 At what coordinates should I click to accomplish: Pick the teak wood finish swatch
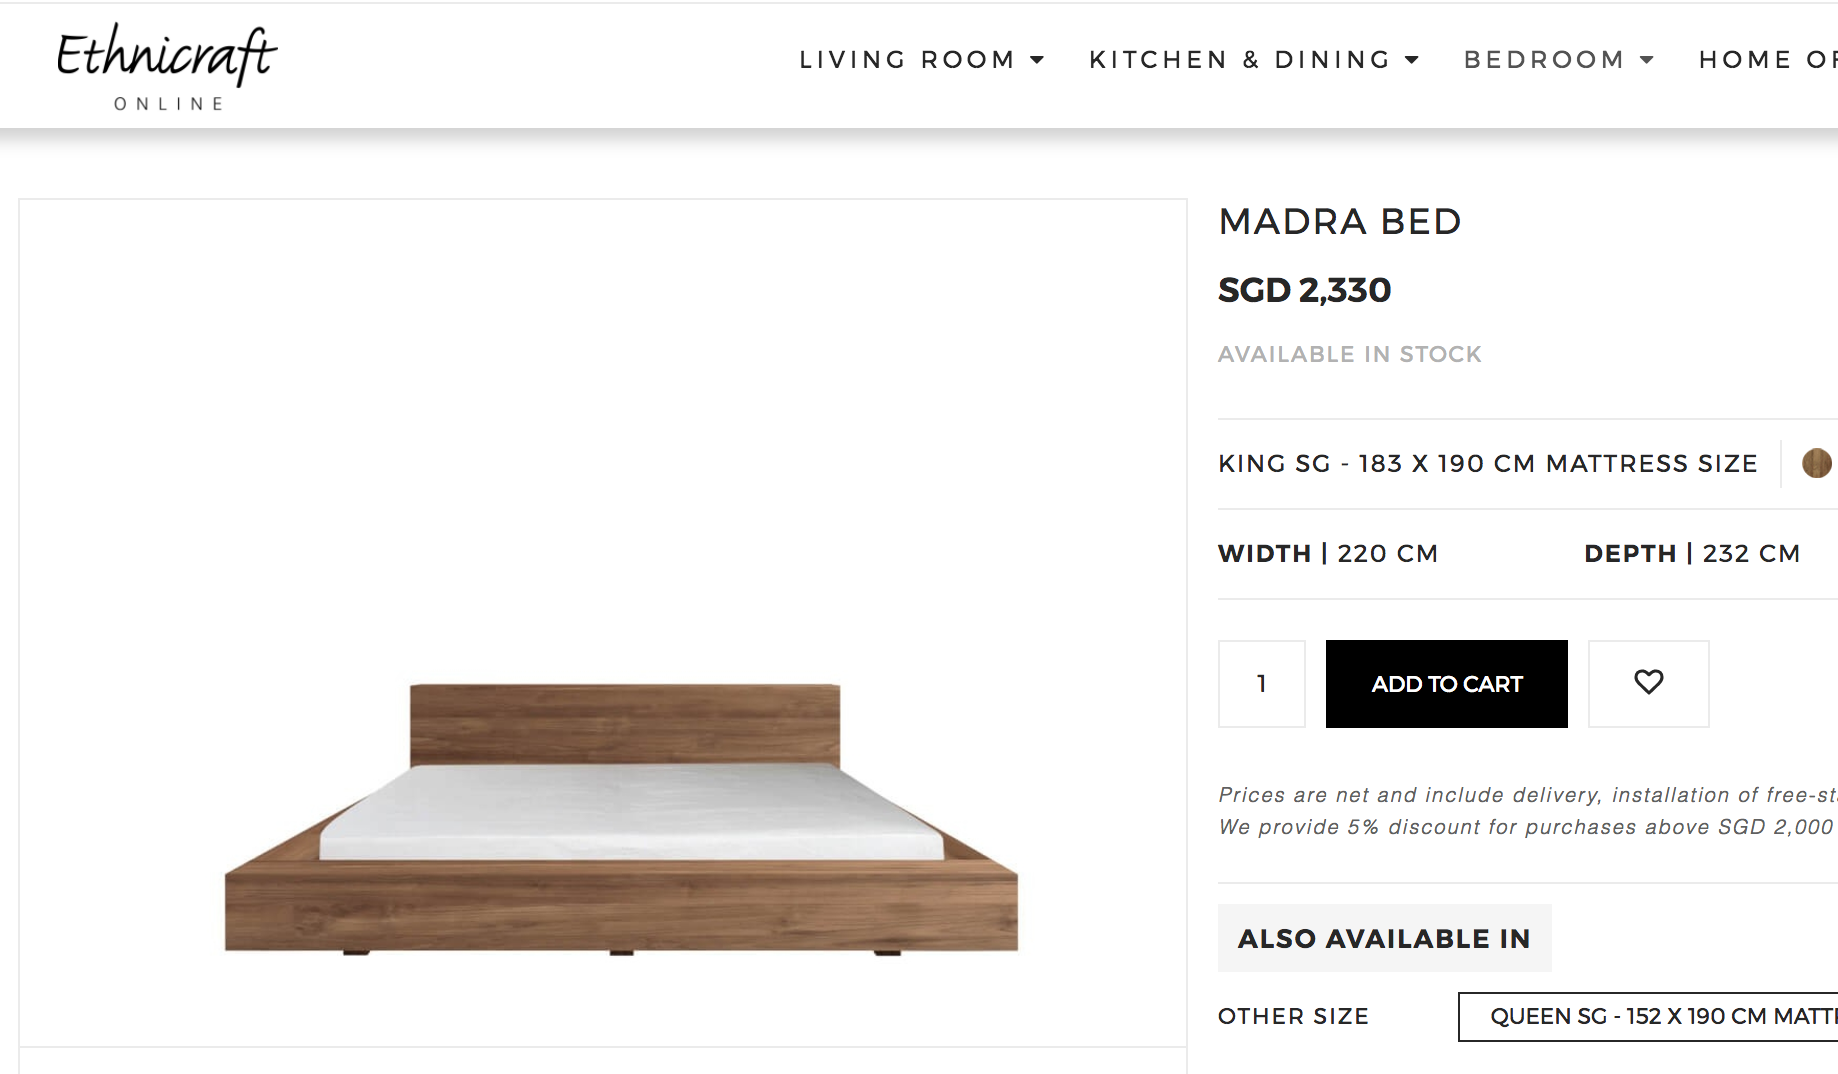[x=1816, y=463]
